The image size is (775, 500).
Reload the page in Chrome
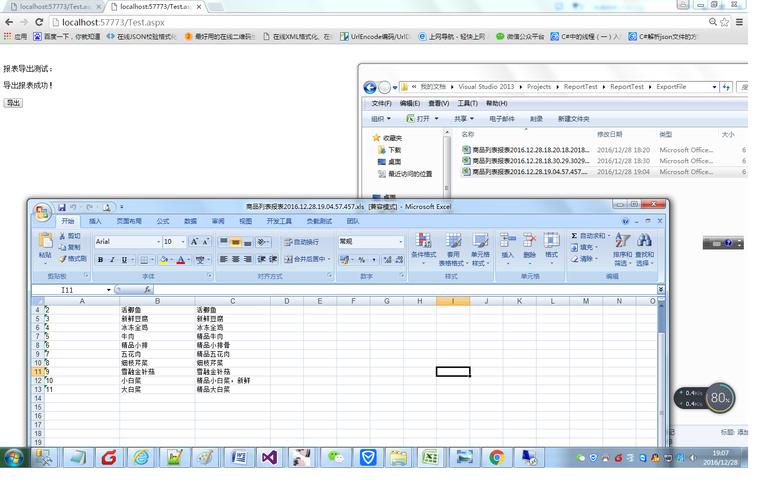click(x=39, y=22)
